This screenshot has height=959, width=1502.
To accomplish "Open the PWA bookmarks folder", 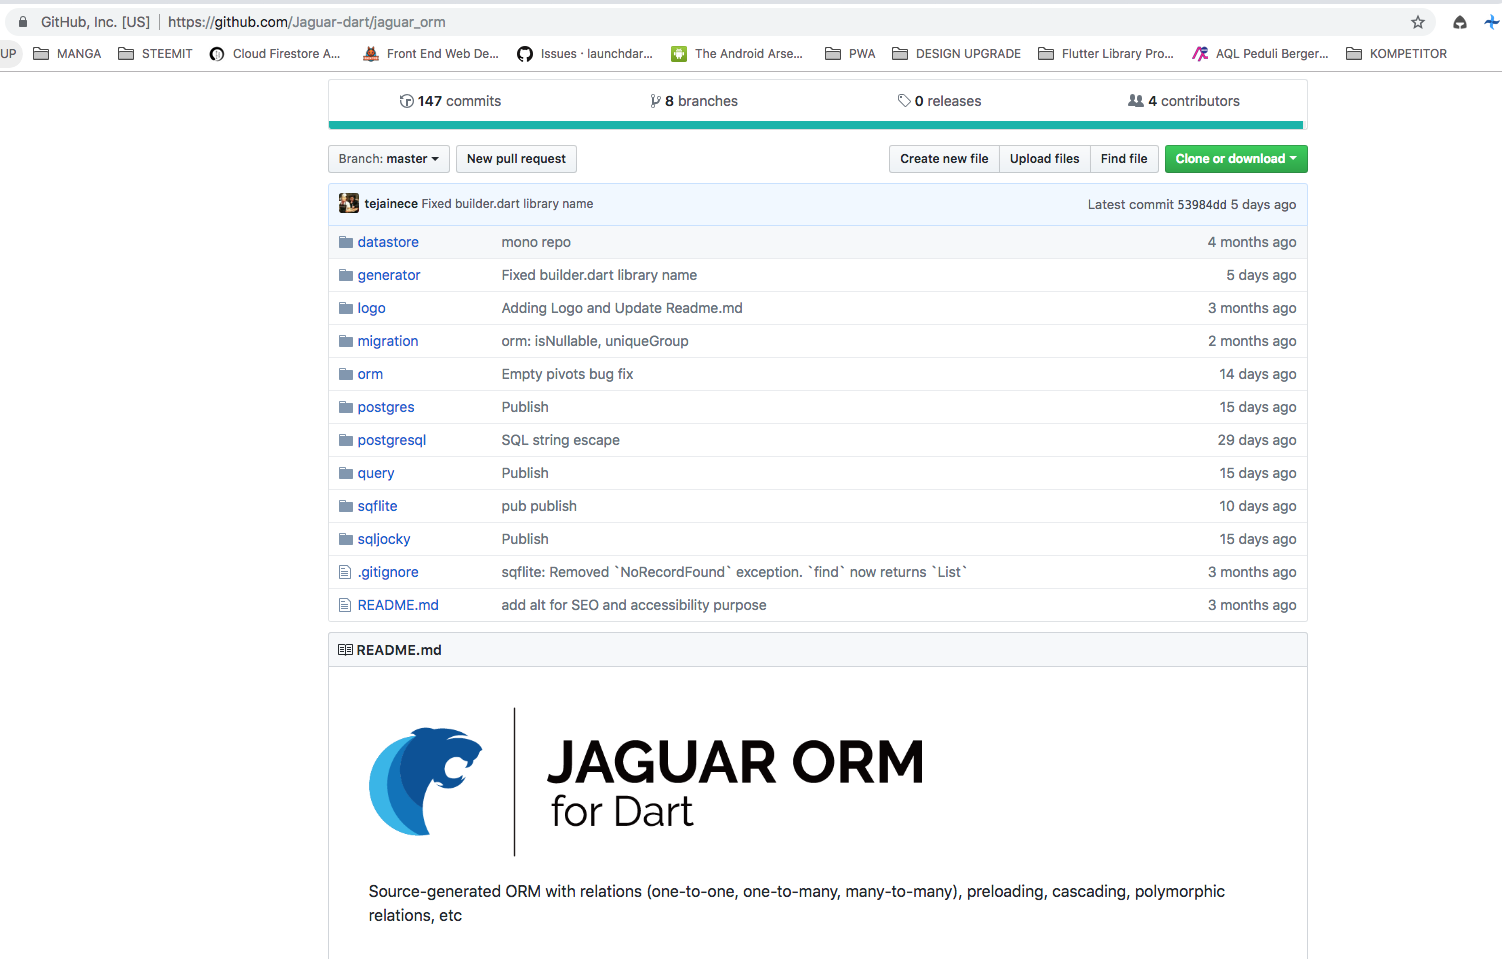I will pyautogui.click(x=850, y=54).
